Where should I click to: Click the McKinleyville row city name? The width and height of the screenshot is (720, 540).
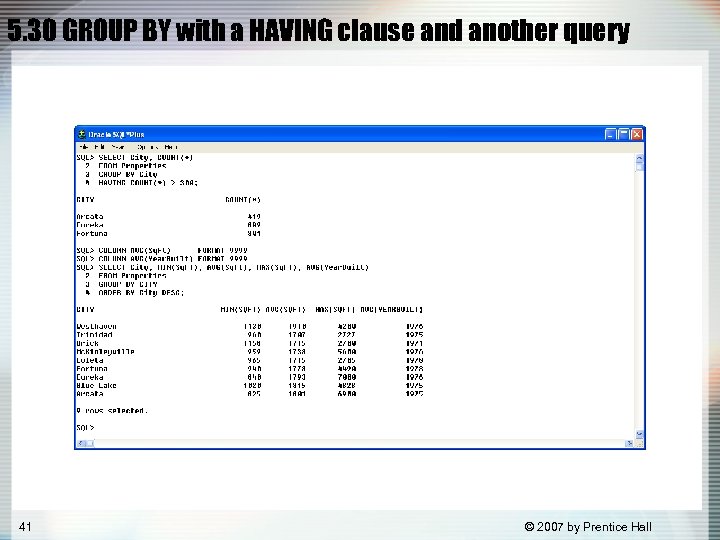point(105,352)
